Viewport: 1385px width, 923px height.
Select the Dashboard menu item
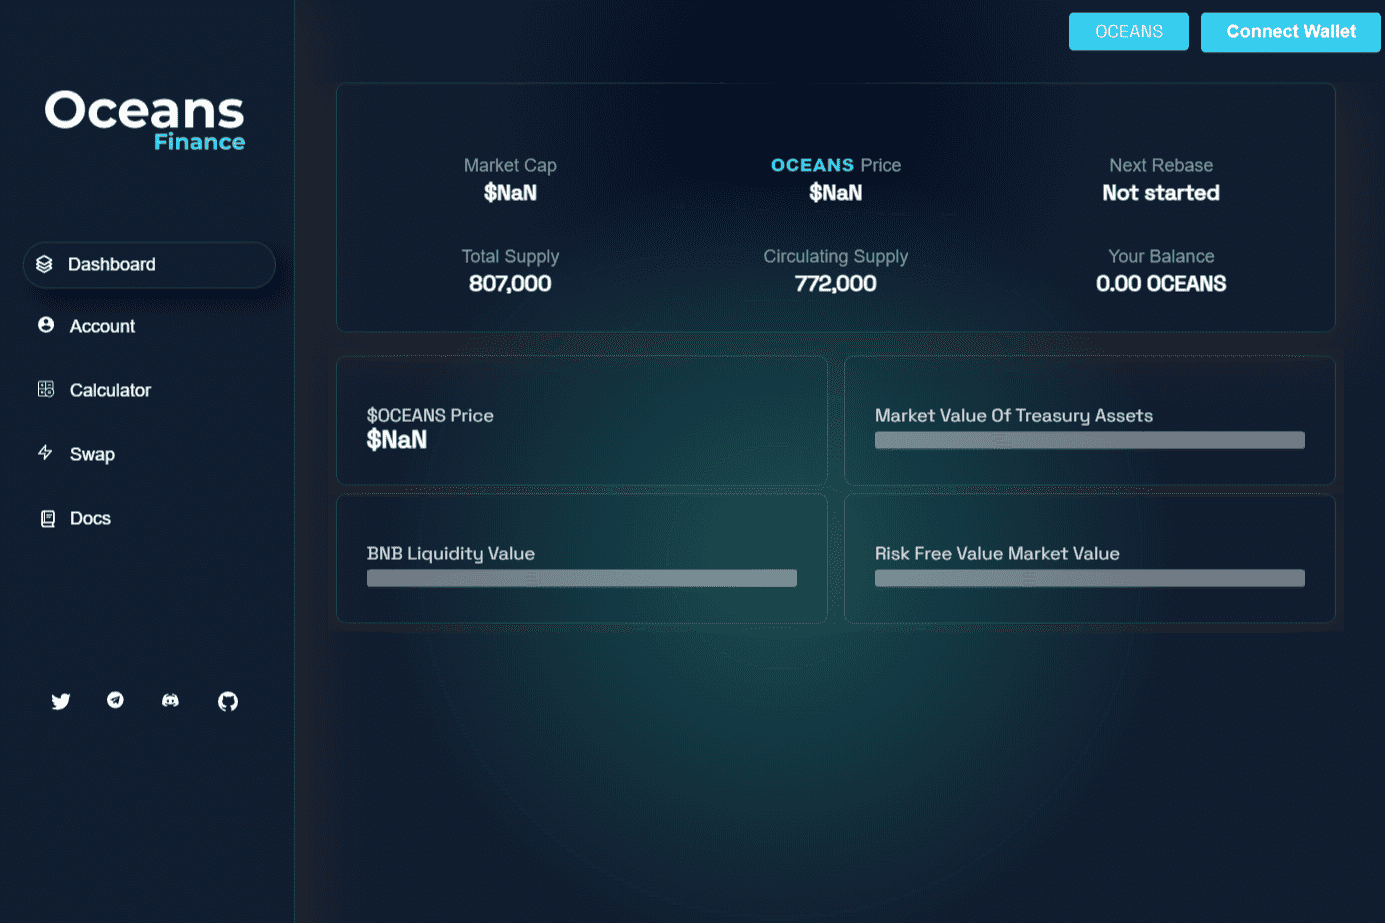pyautogui.click(x=112, y=265)
